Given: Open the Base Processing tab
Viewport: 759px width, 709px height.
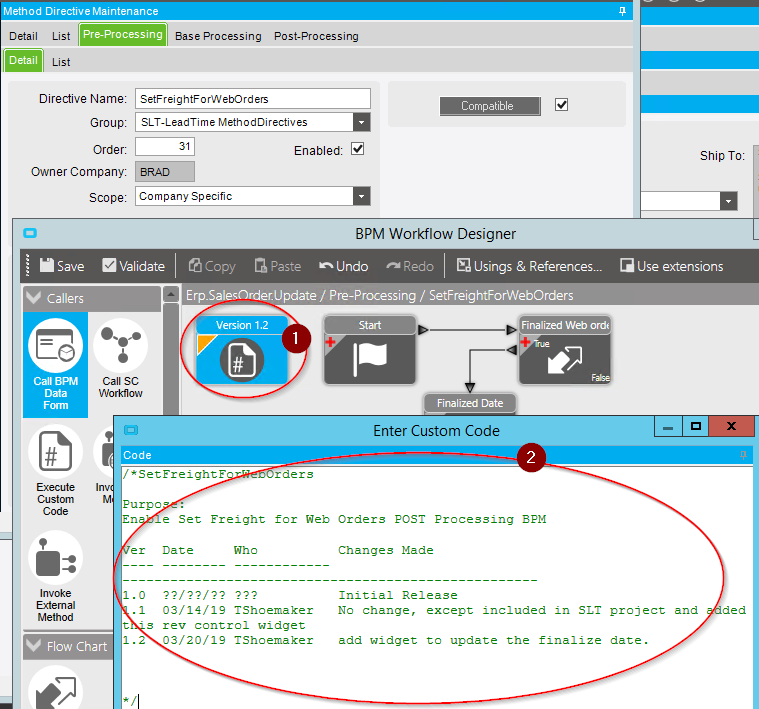Looking at the screenshot, I should (x=218, y=36).
